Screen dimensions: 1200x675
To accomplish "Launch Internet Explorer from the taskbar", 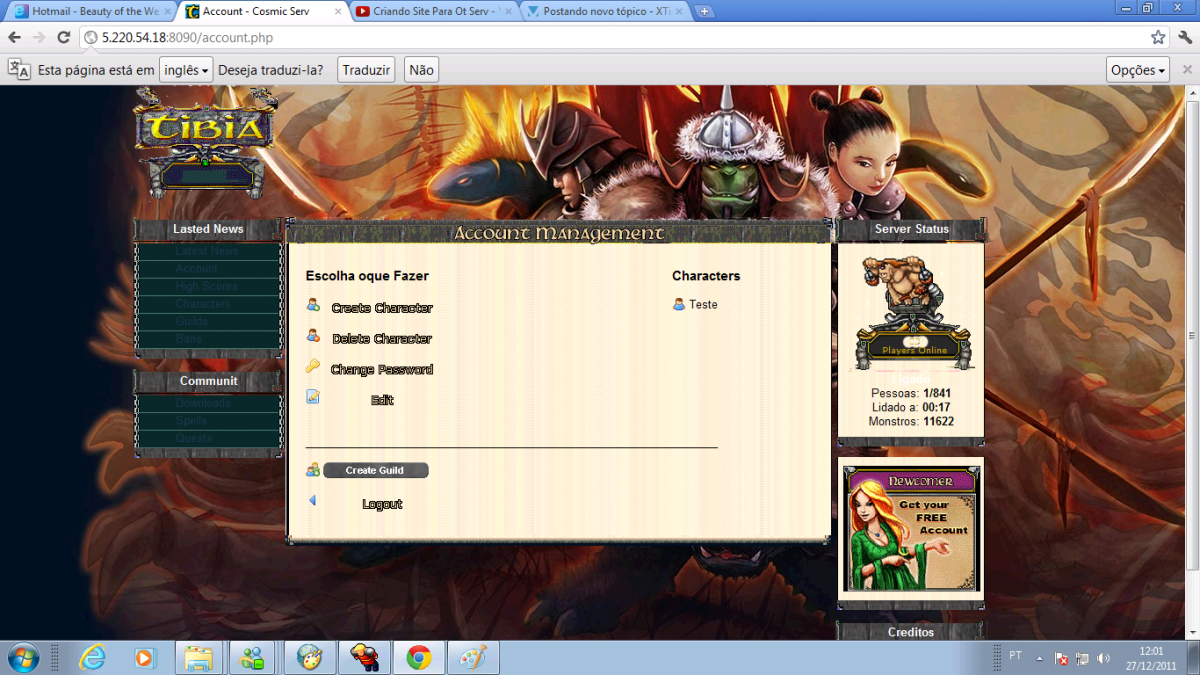I will (93, 658).
